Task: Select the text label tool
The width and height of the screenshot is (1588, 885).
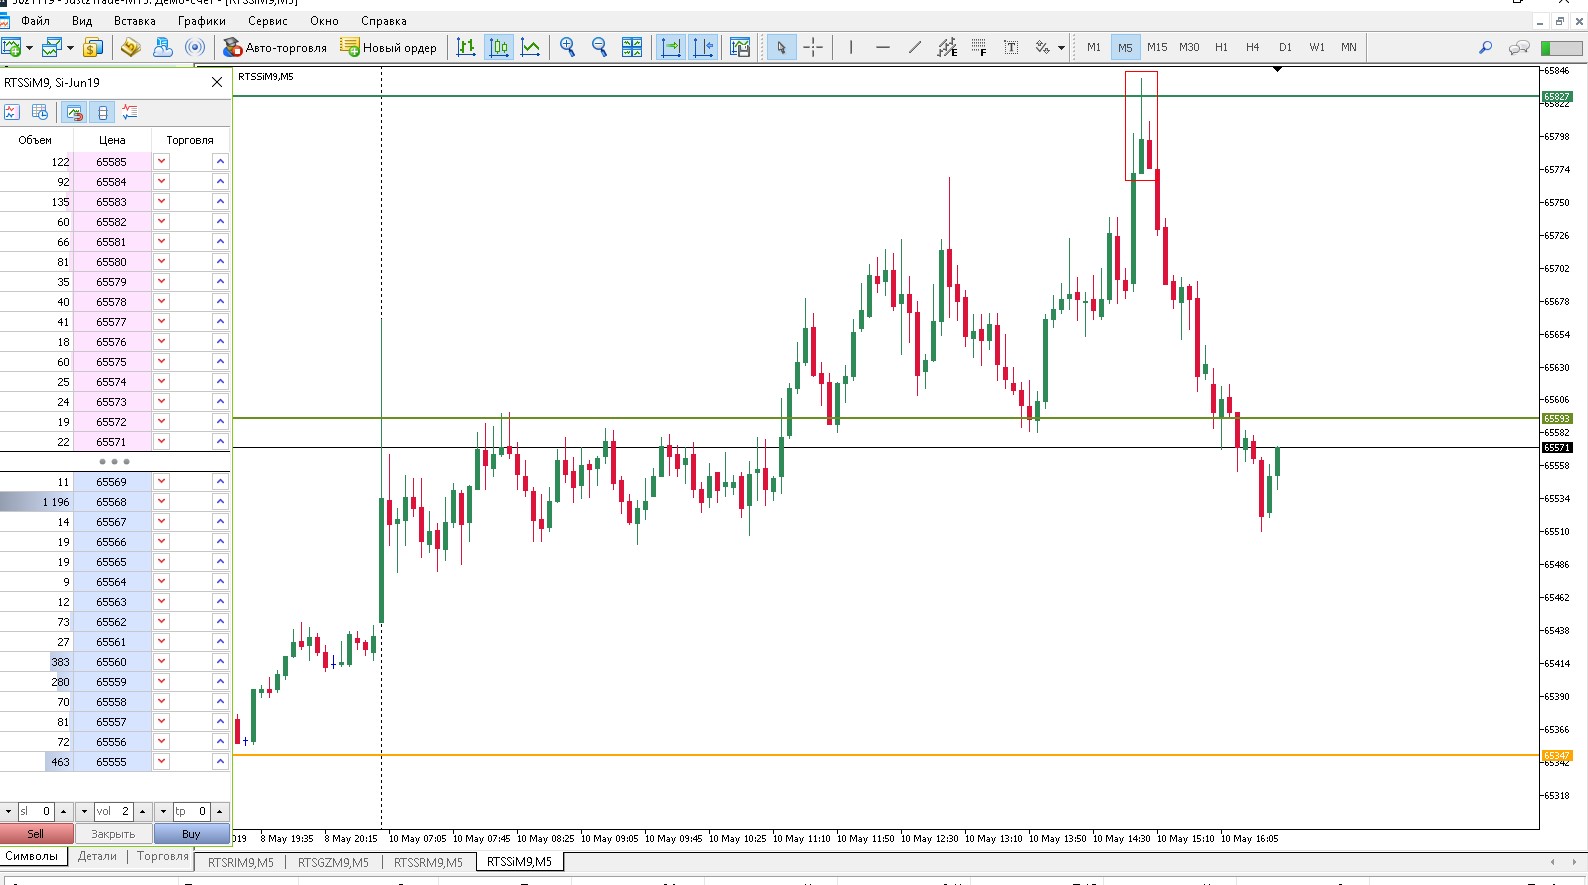Action: 1011,47
